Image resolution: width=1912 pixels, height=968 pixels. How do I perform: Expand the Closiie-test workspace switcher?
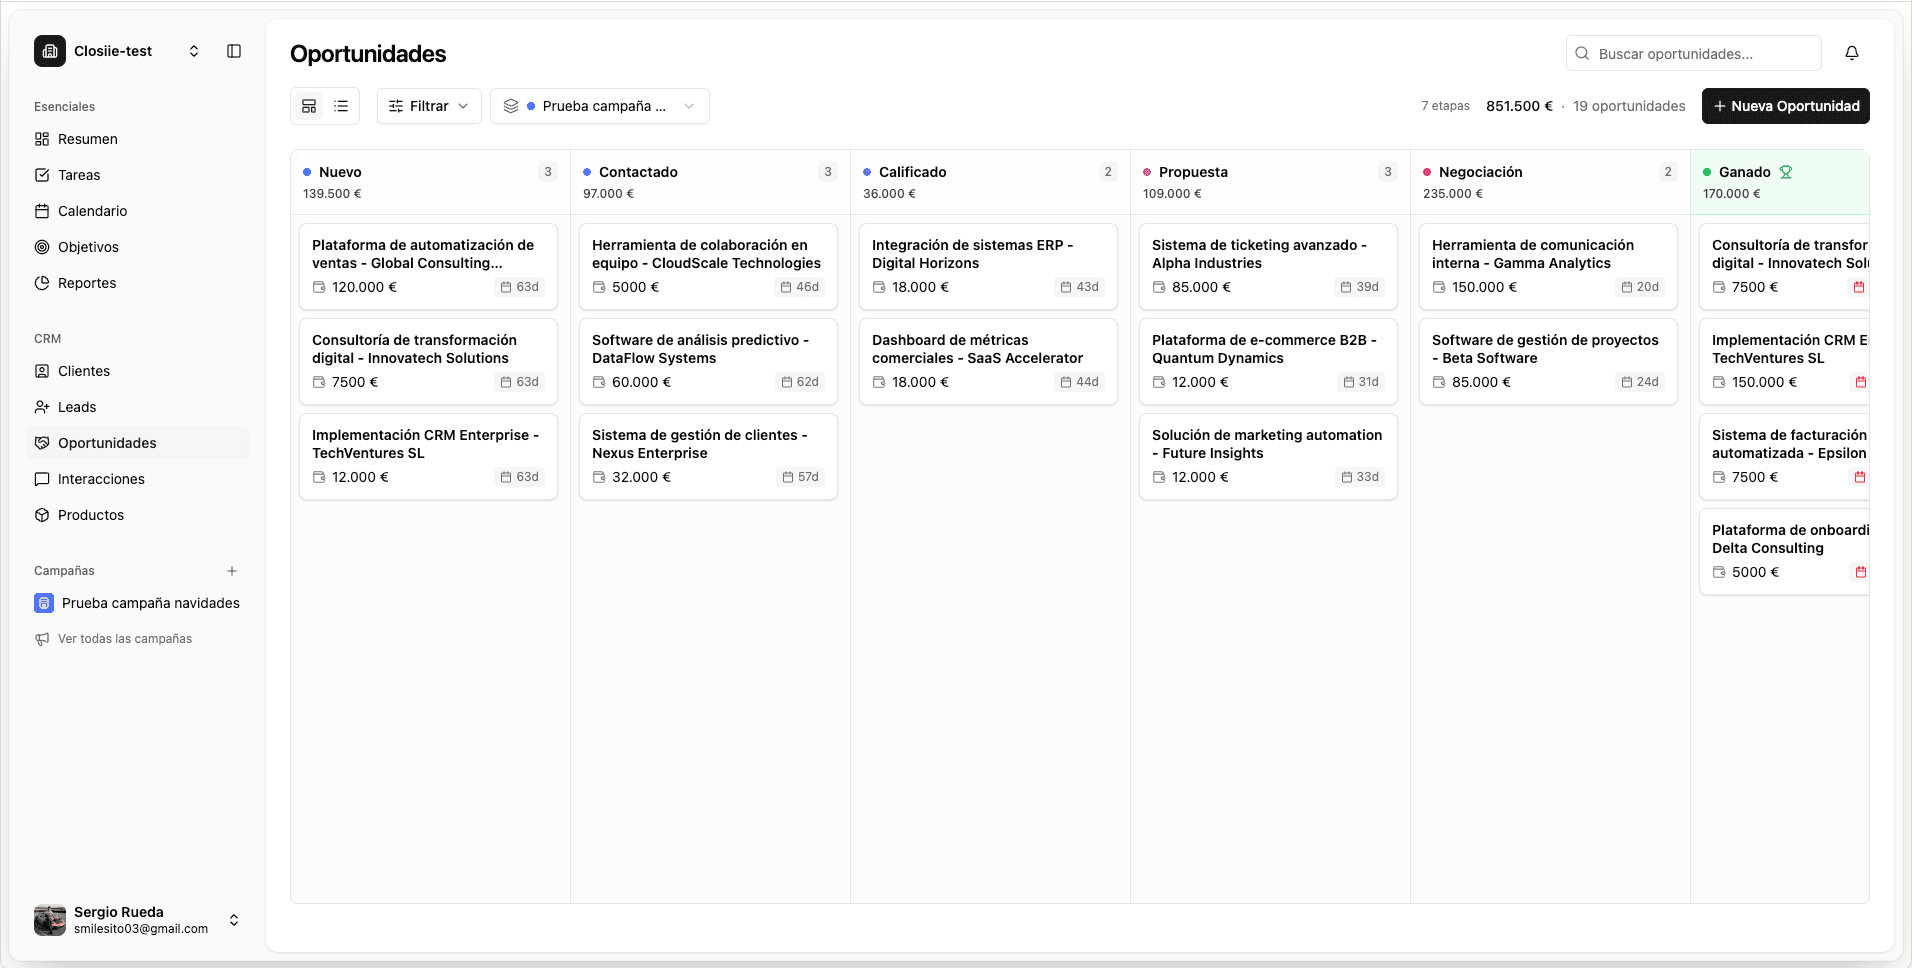pos(194,51)
